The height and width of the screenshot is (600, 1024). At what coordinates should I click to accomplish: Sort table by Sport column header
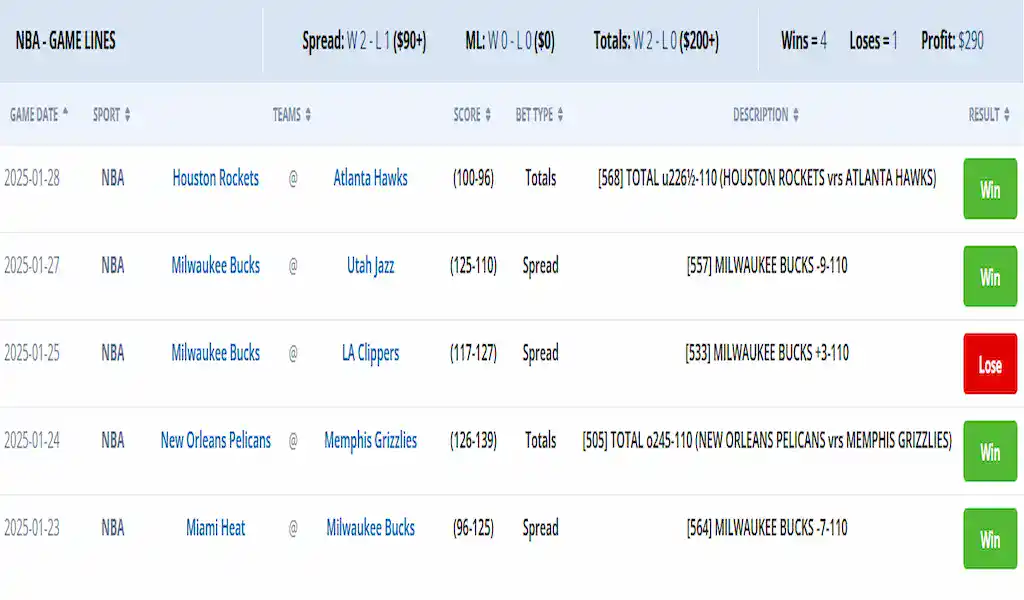112,115
